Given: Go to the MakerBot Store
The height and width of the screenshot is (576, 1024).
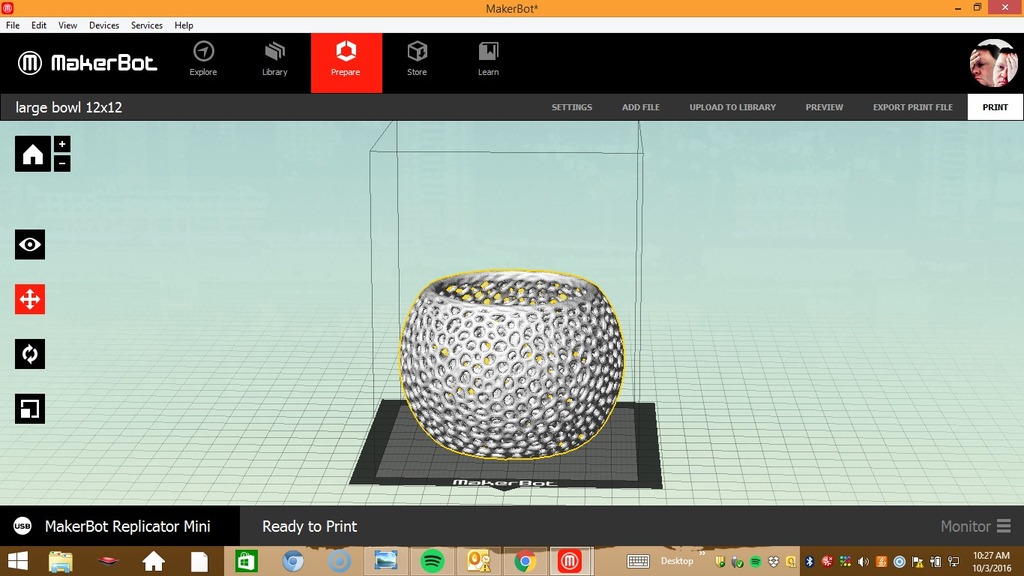Looking at the screenshot, I should pyautogui.click(x=417, y=60).
